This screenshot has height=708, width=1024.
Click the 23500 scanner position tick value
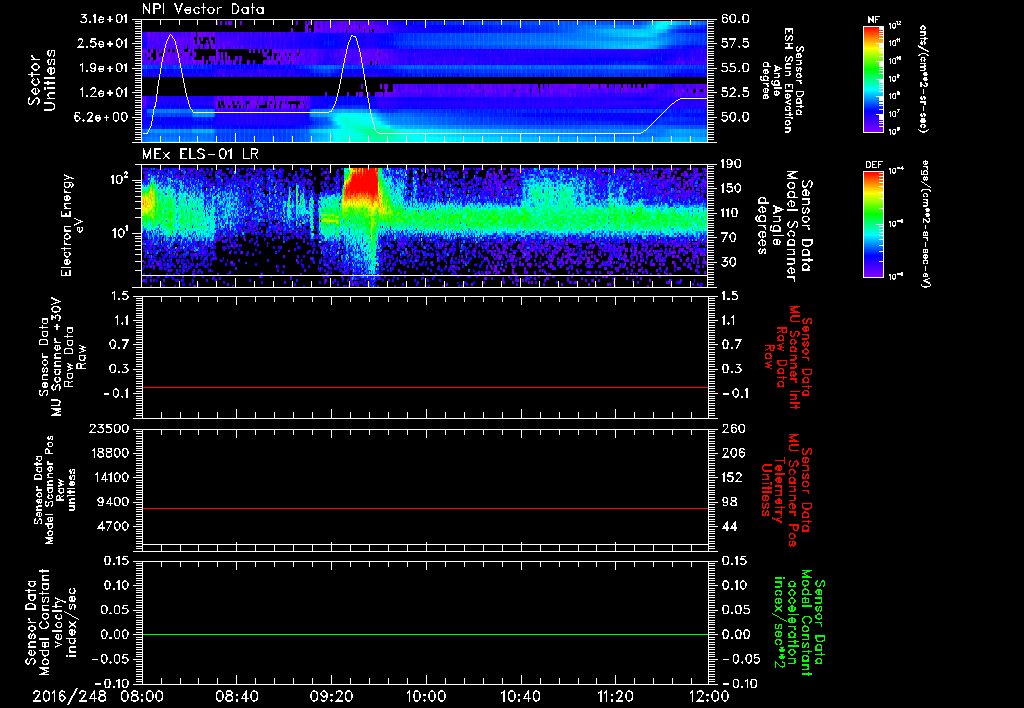pos(108,428)
